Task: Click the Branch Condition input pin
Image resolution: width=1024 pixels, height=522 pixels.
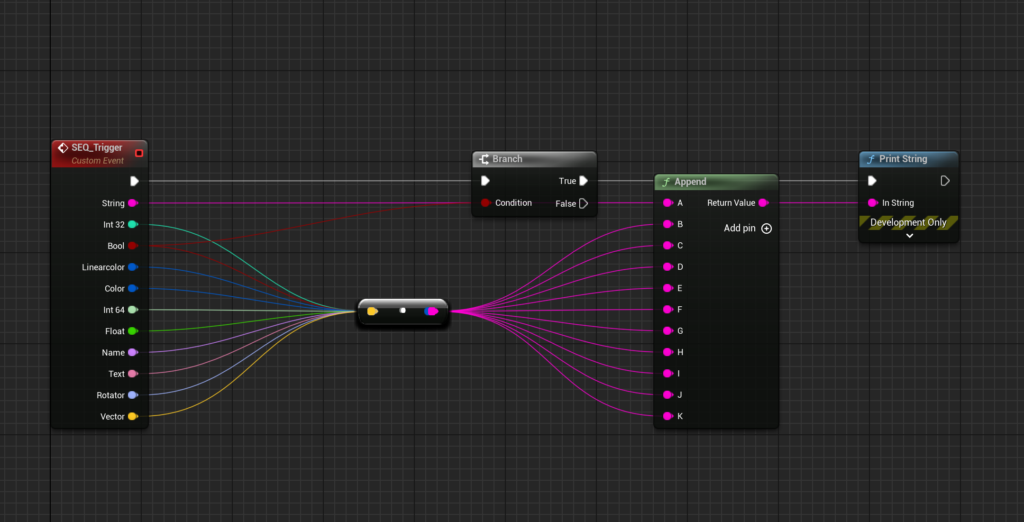Action: [x=486, y=203]
